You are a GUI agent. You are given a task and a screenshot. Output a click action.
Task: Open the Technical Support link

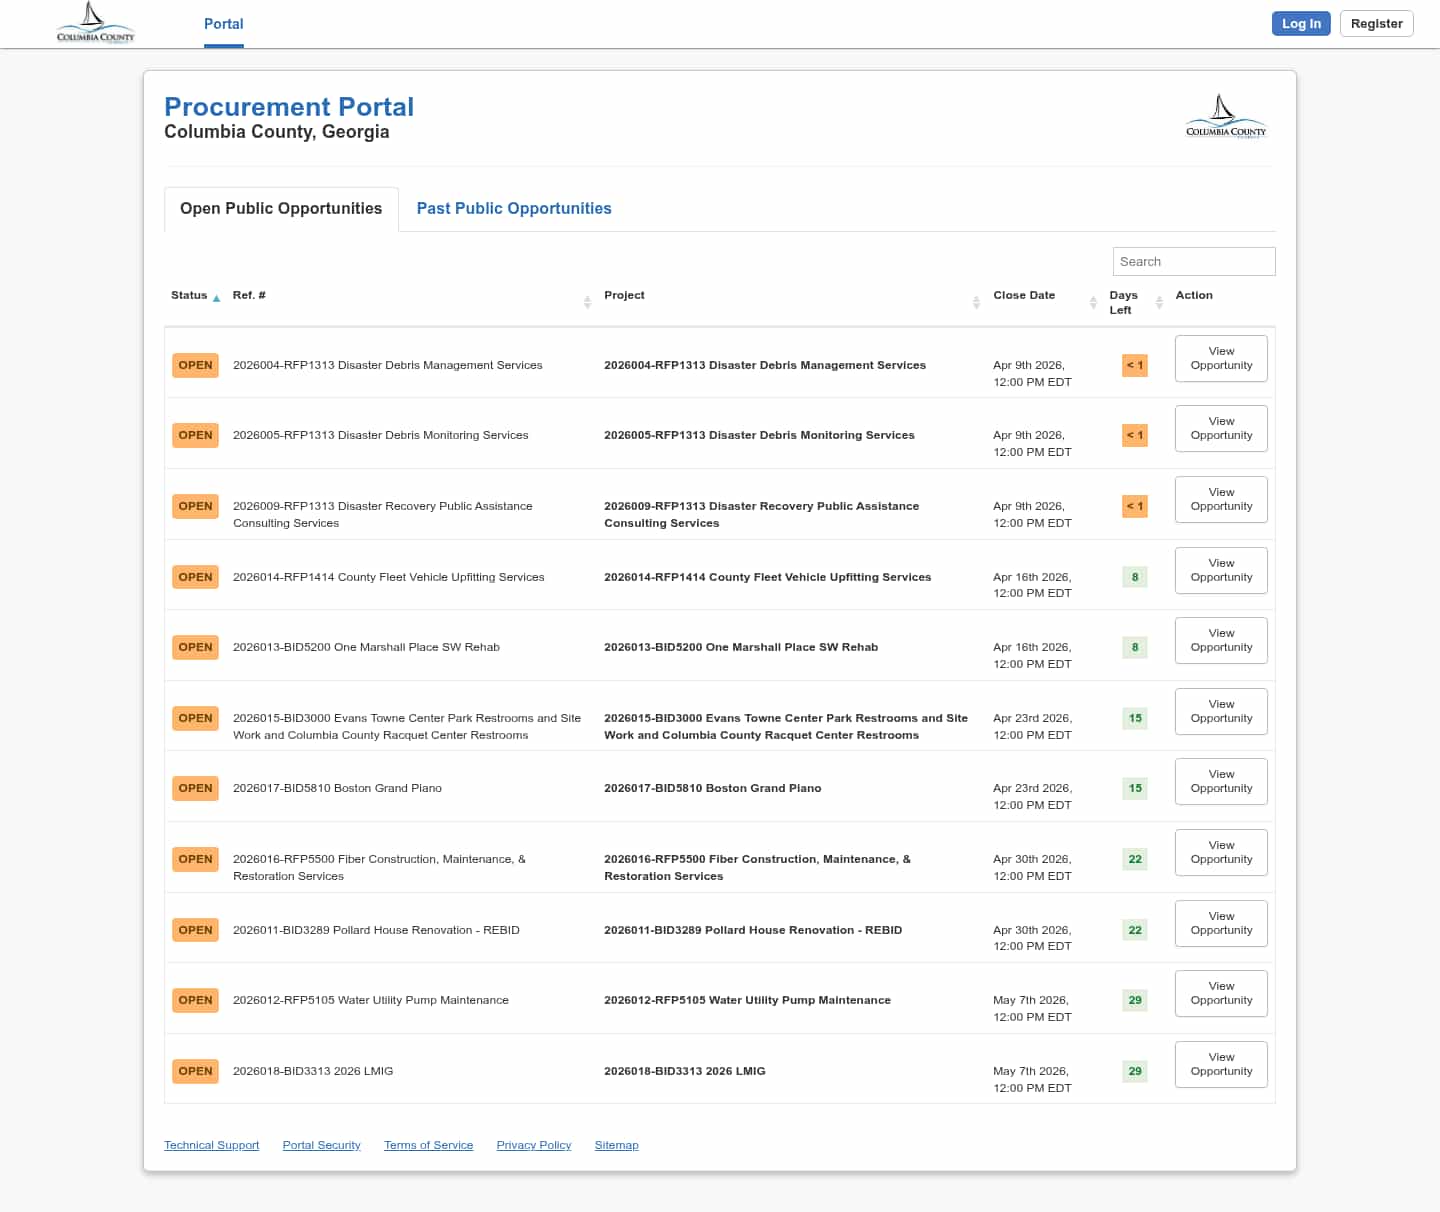[212, 1145]
